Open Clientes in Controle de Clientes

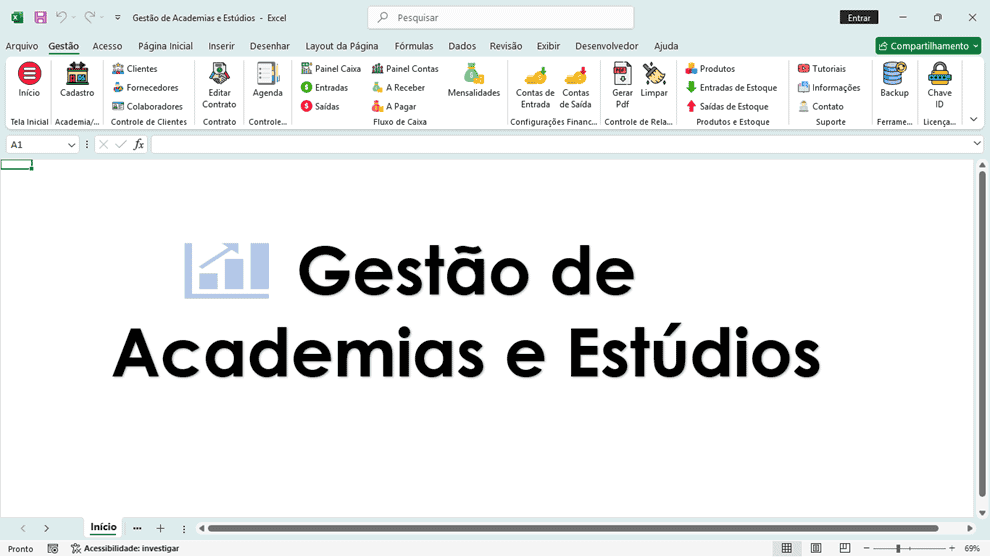(135, 68)
